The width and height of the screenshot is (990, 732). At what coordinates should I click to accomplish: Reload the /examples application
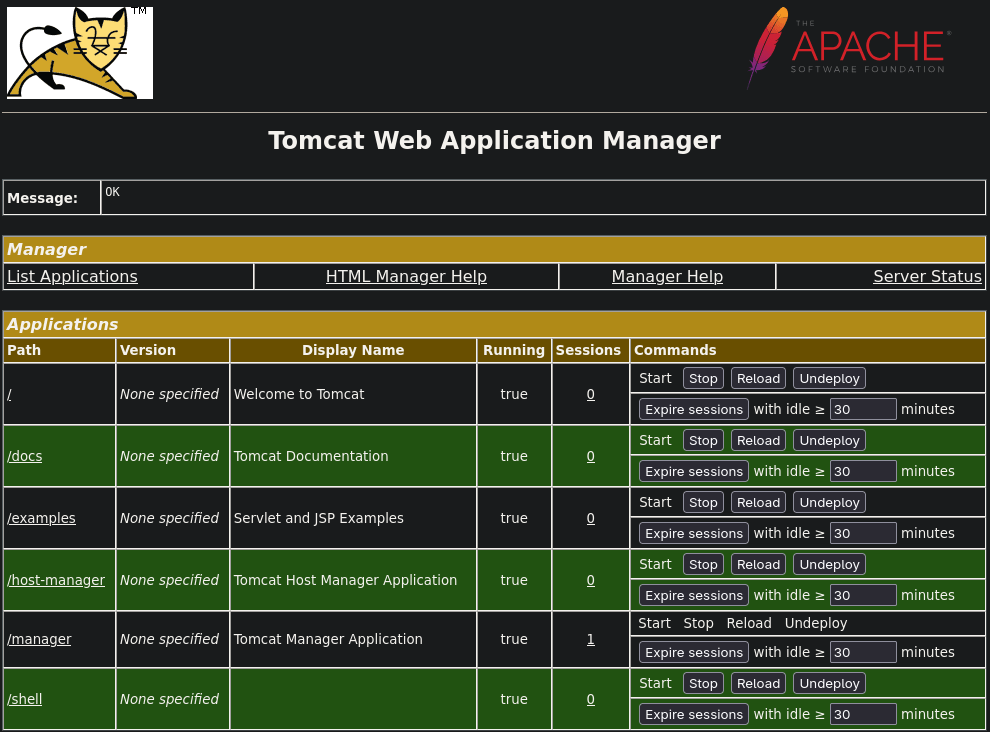[758, 502]
